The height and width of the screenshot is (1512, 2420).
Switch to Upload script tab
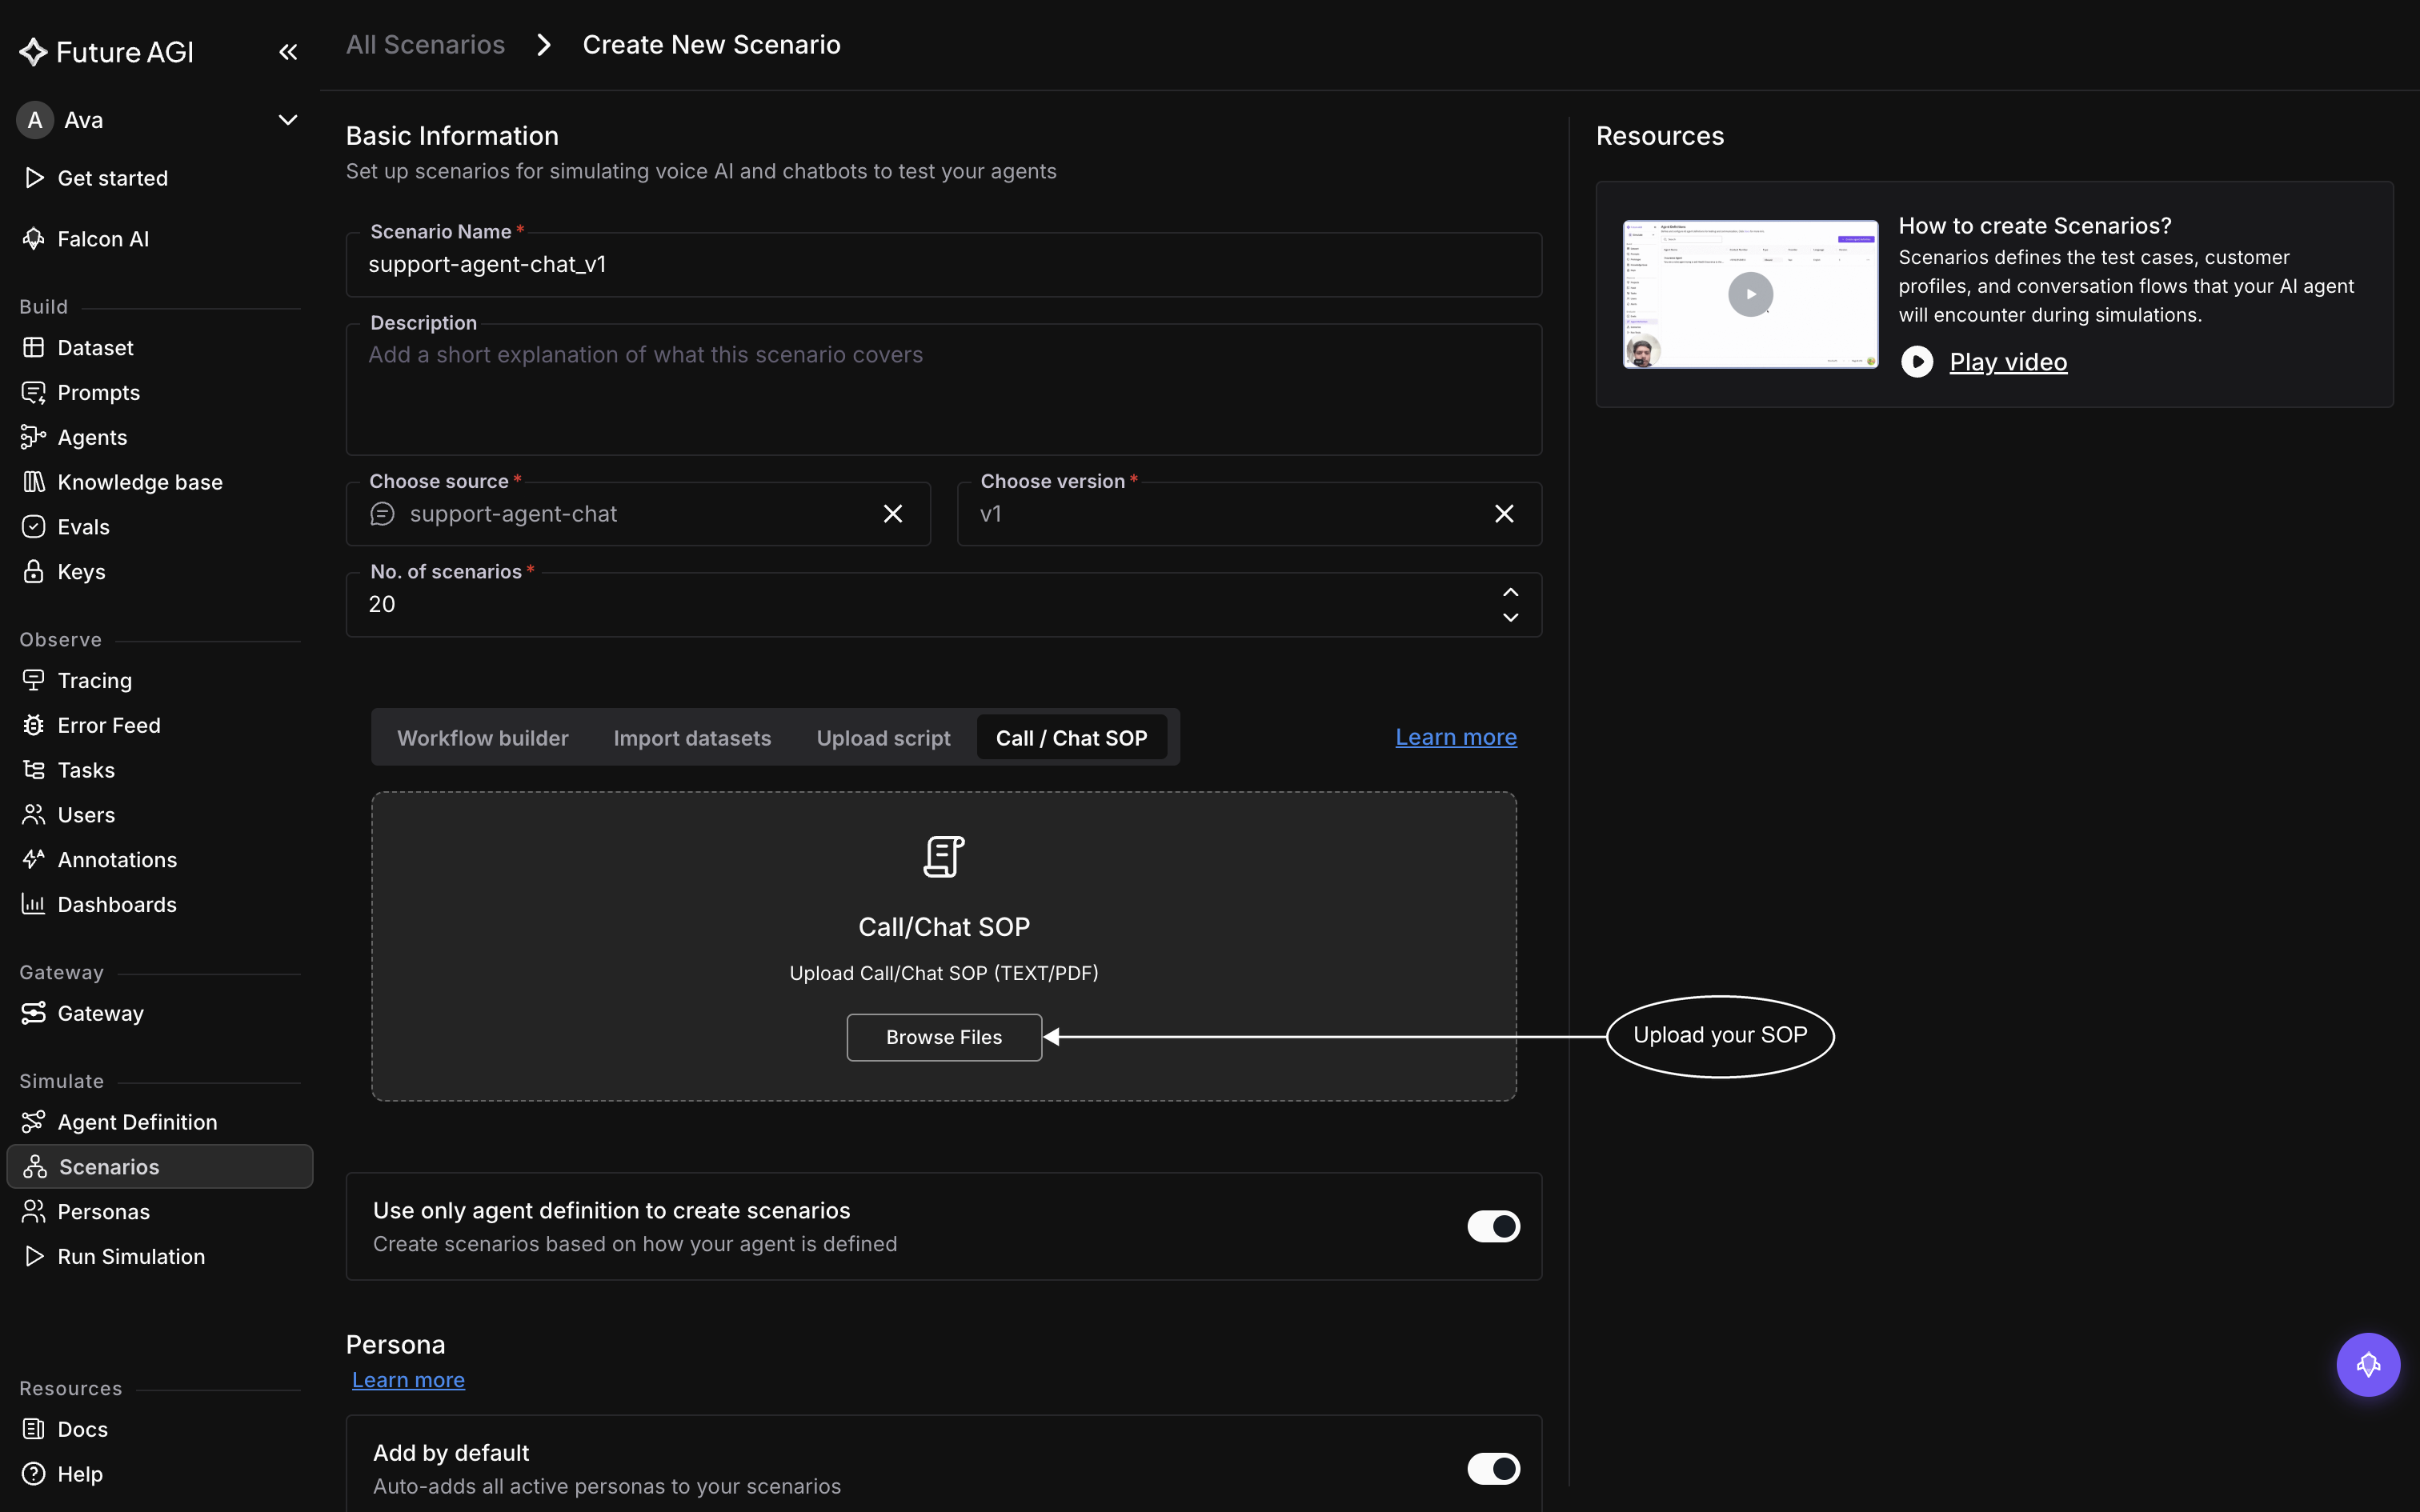click(x=883, y=738)
